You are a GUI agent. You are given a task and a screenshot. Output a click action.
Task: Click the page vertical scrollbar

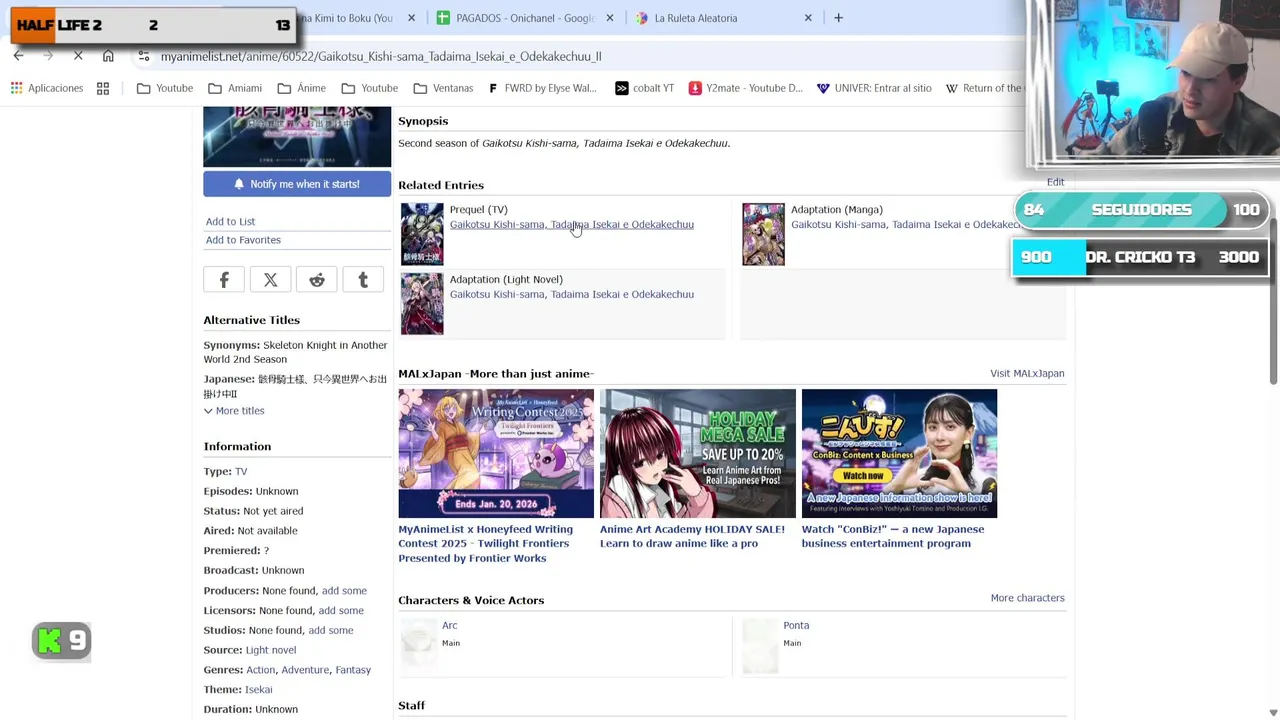coord(1273,300)
